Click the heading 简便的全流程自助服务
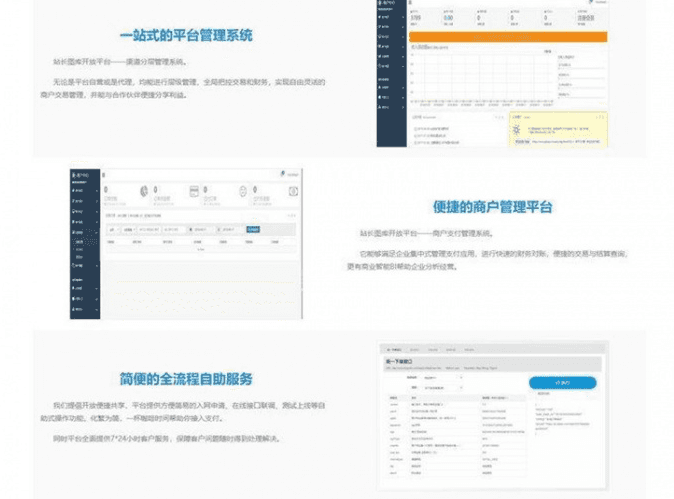The height and width of the screenshot is (499, 674). click(186, 379)
